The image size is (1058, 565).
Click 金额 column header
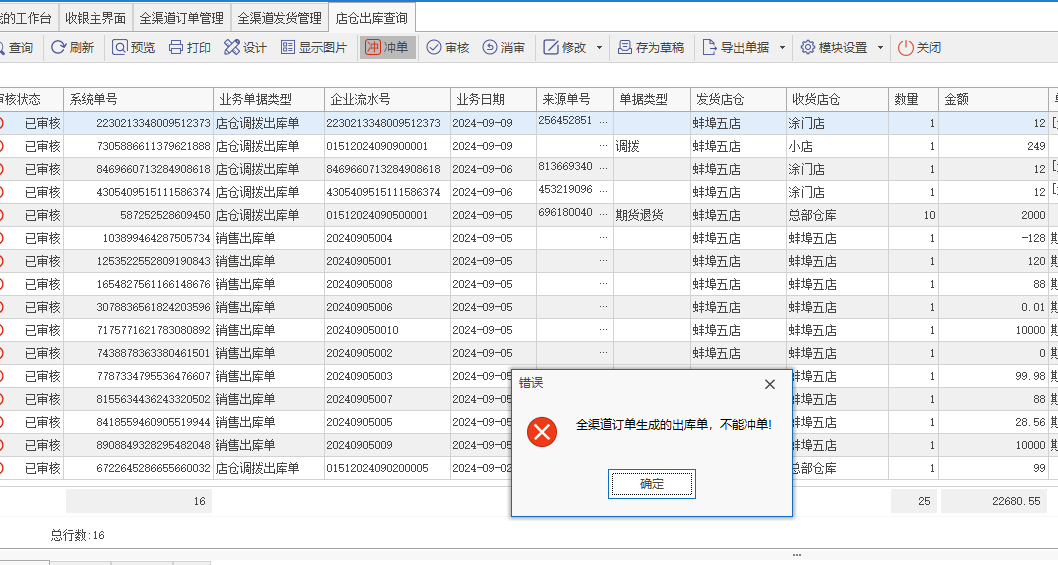993,99
